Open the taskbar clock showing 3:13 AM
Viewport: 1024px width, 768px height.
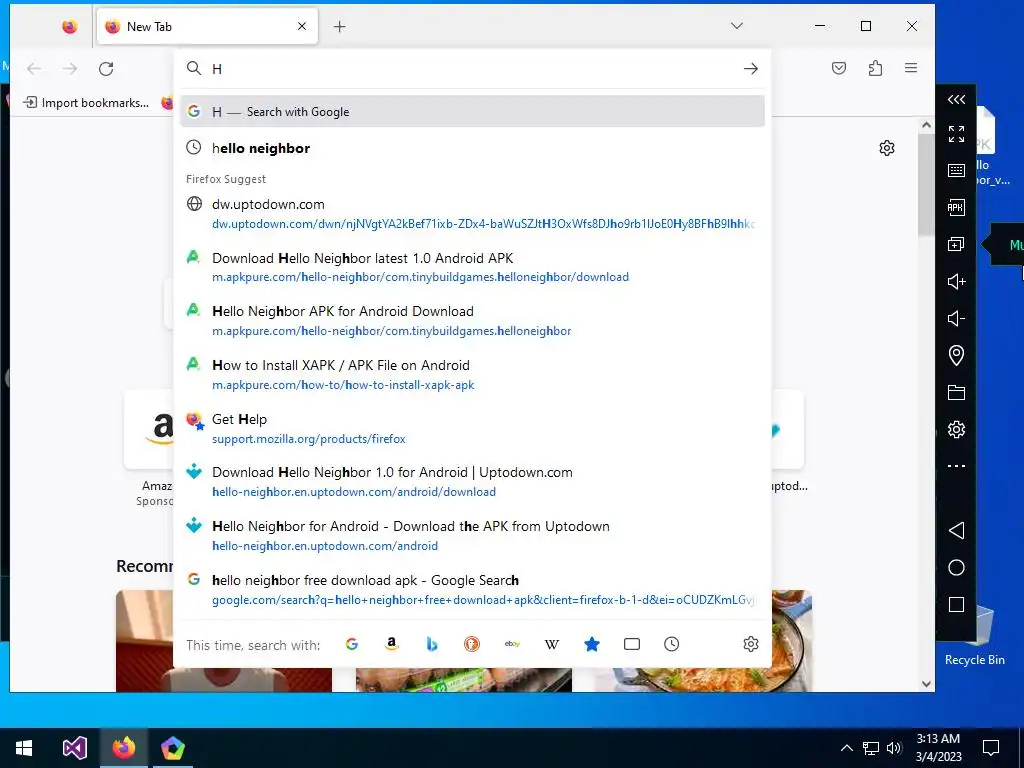(x=938, y=748)
